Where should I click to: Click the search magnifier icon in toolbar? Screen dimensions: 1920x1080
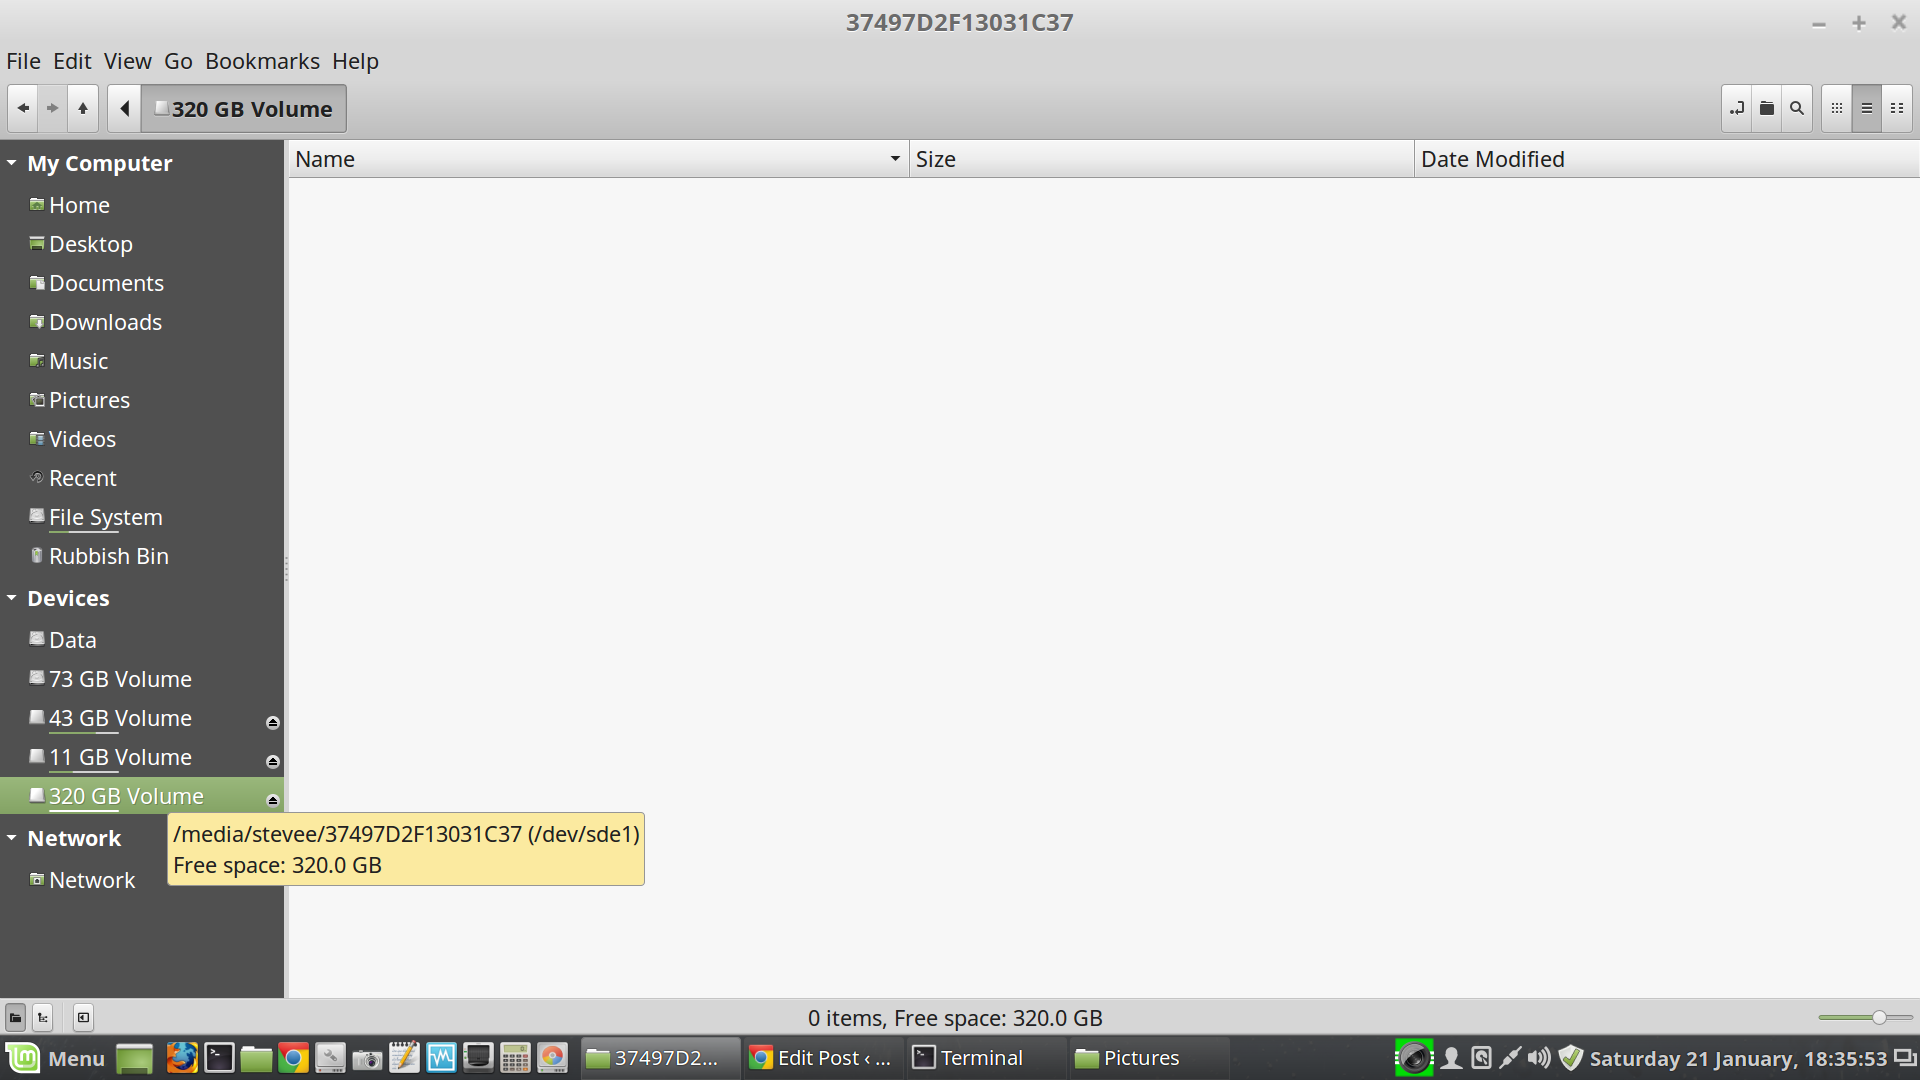(x=1797, y=109)
